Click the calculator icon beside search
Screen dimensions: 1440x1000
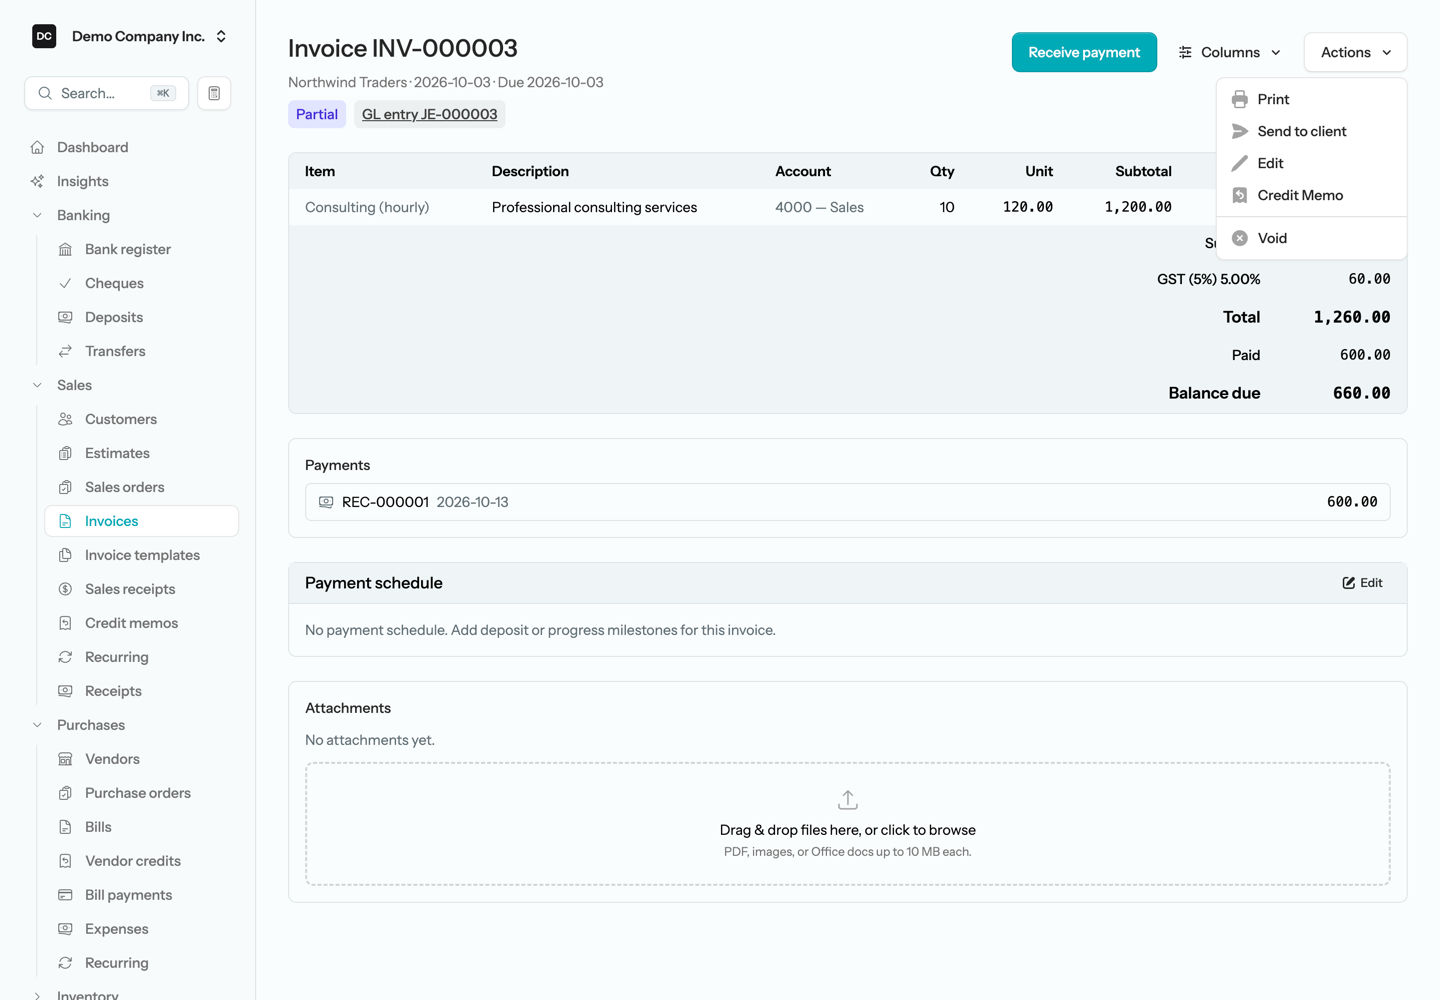pyautogui.click(x=214, y=93)
